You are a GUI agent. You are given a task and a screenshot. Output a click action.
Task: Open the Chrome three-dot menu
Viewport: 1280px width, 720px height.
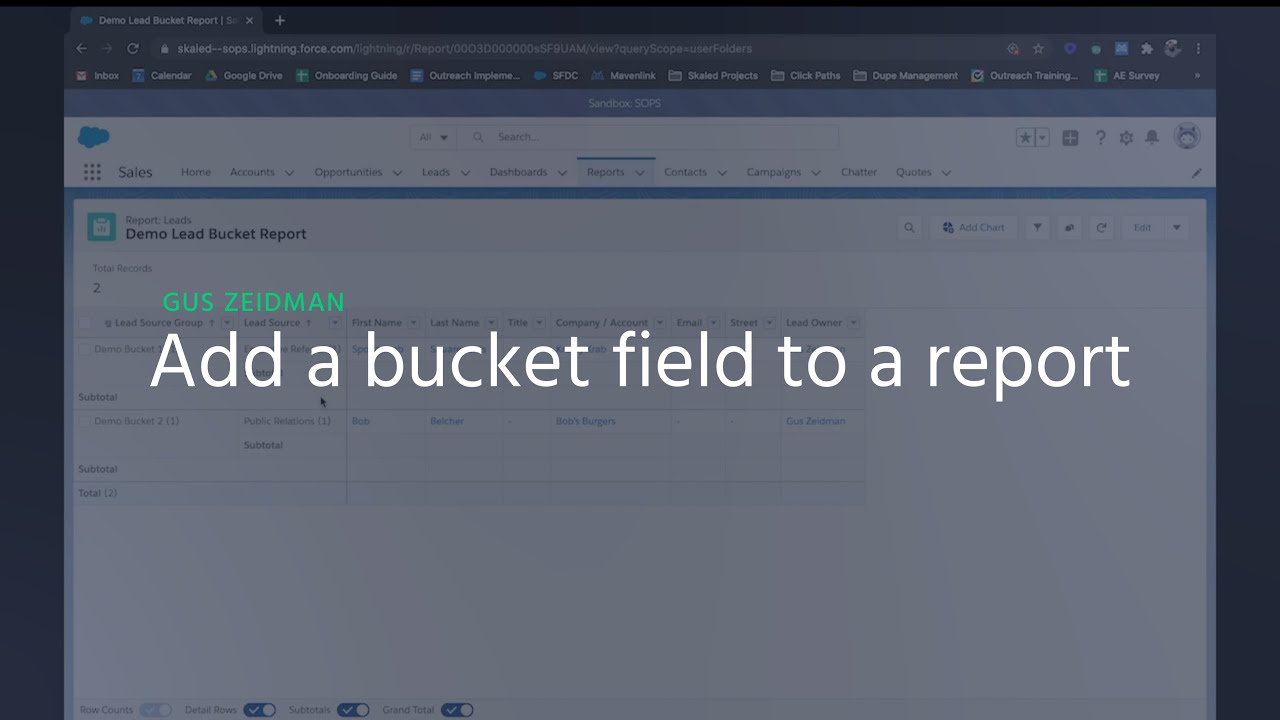1198,48
